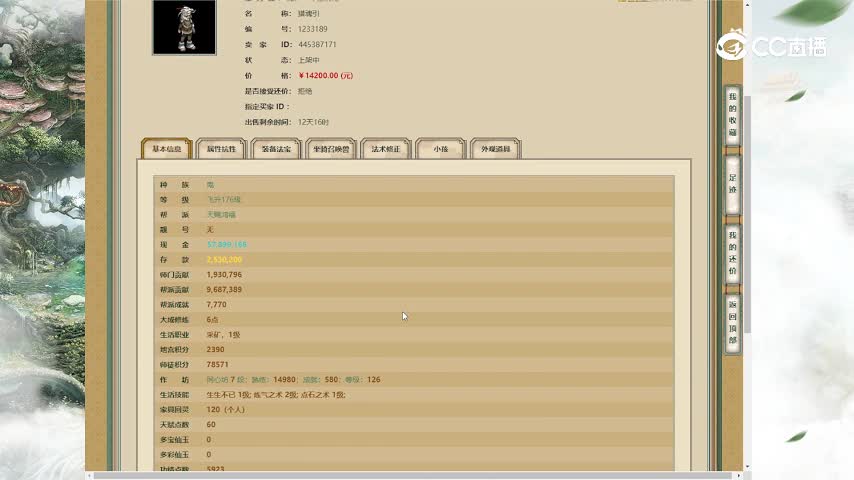Click the 师徒积分 value 78571
Viewport: 854px width, 480px height.
click(x=217, y=364)
